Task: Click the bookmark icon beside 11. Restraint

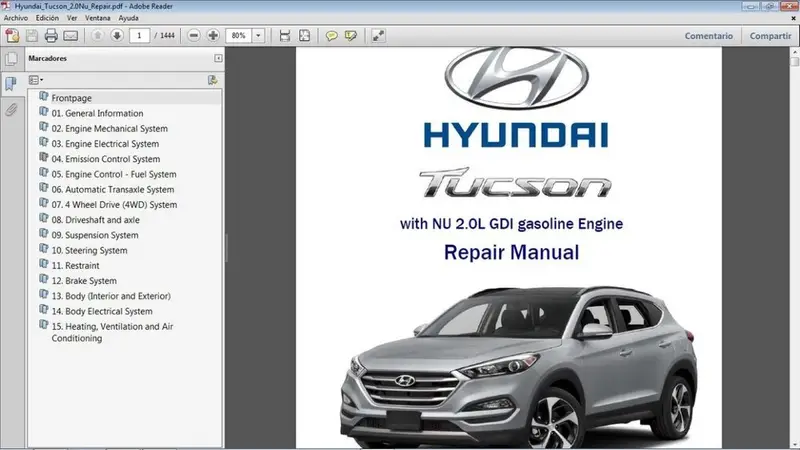Action: click(44, 264)
